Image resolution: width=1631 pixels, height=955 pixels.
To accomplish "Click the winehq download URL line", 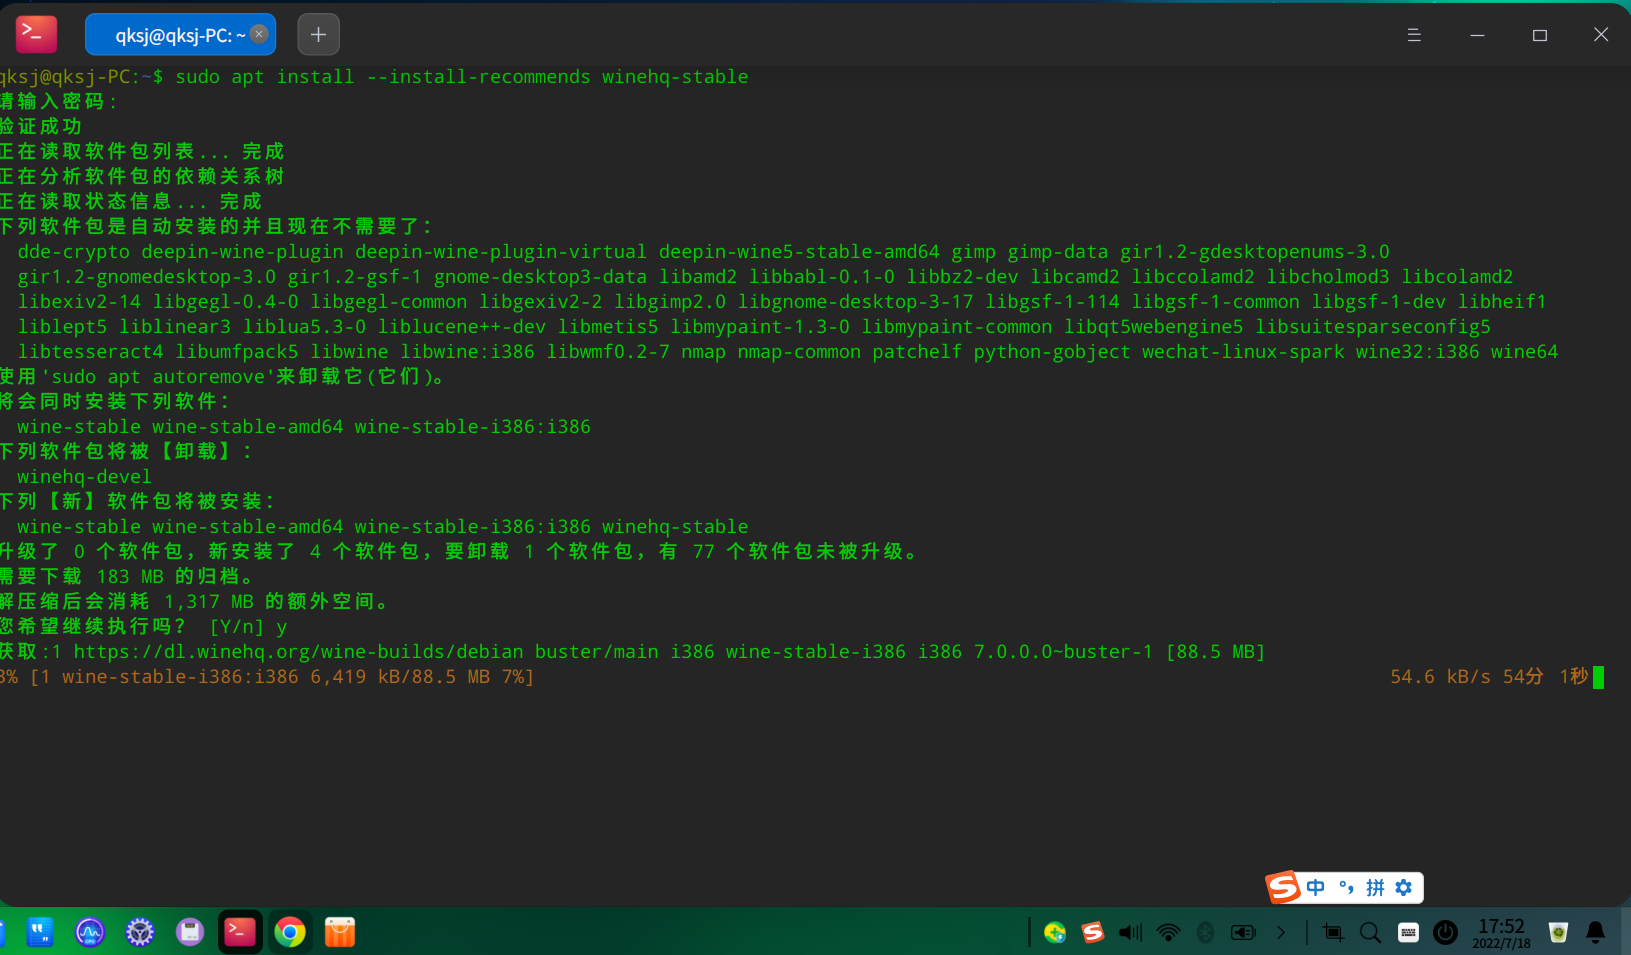I will coord(632,652).
